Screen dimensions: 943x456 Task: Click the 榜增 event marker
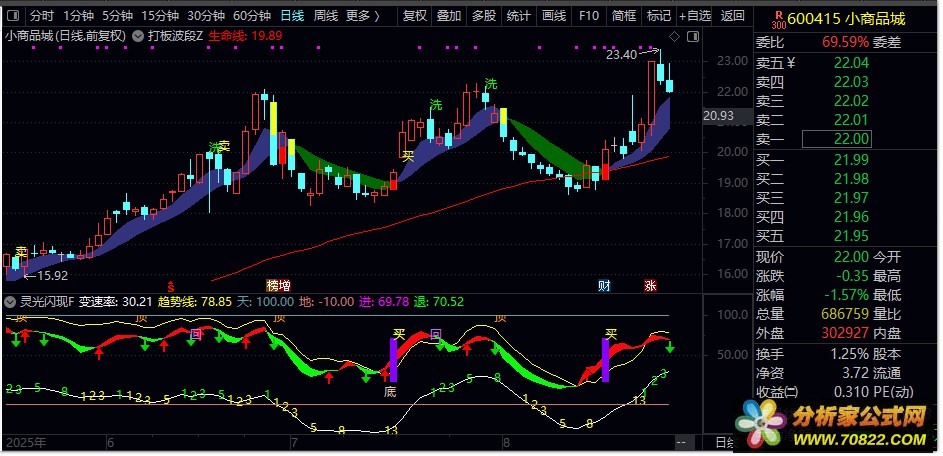coord(278,285)
